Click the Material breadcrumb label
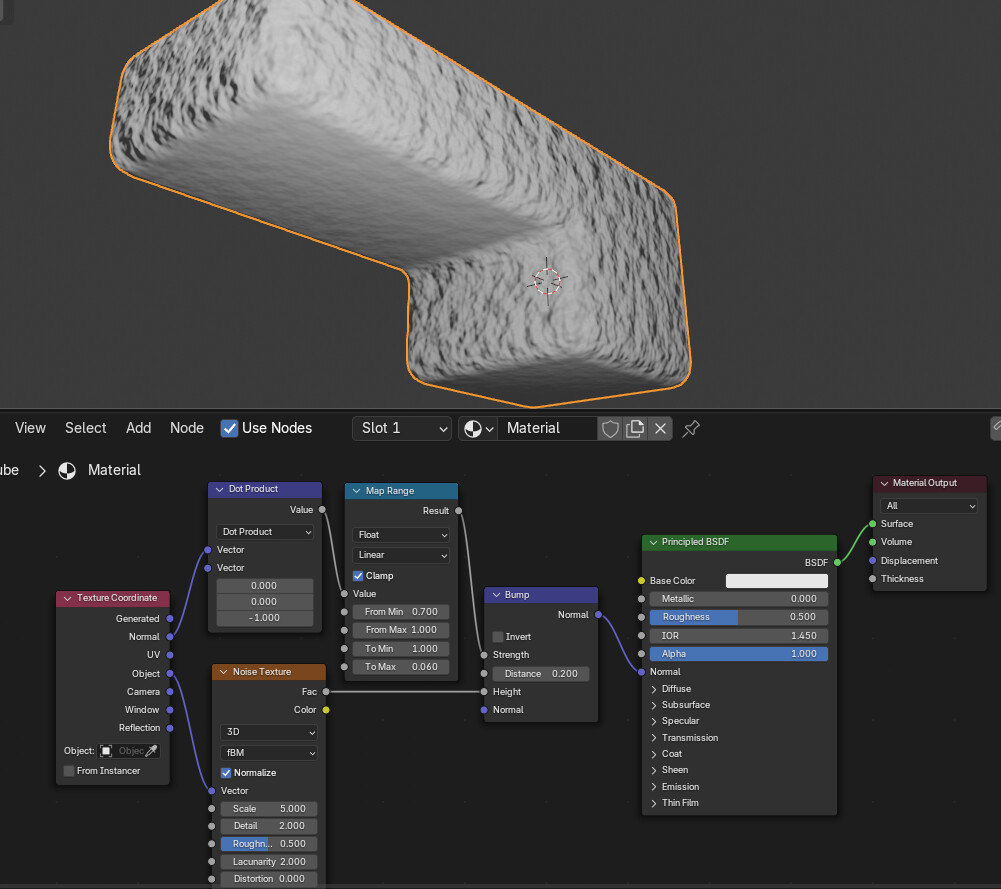Screen dimensions: 1001x889 (114, 470)
